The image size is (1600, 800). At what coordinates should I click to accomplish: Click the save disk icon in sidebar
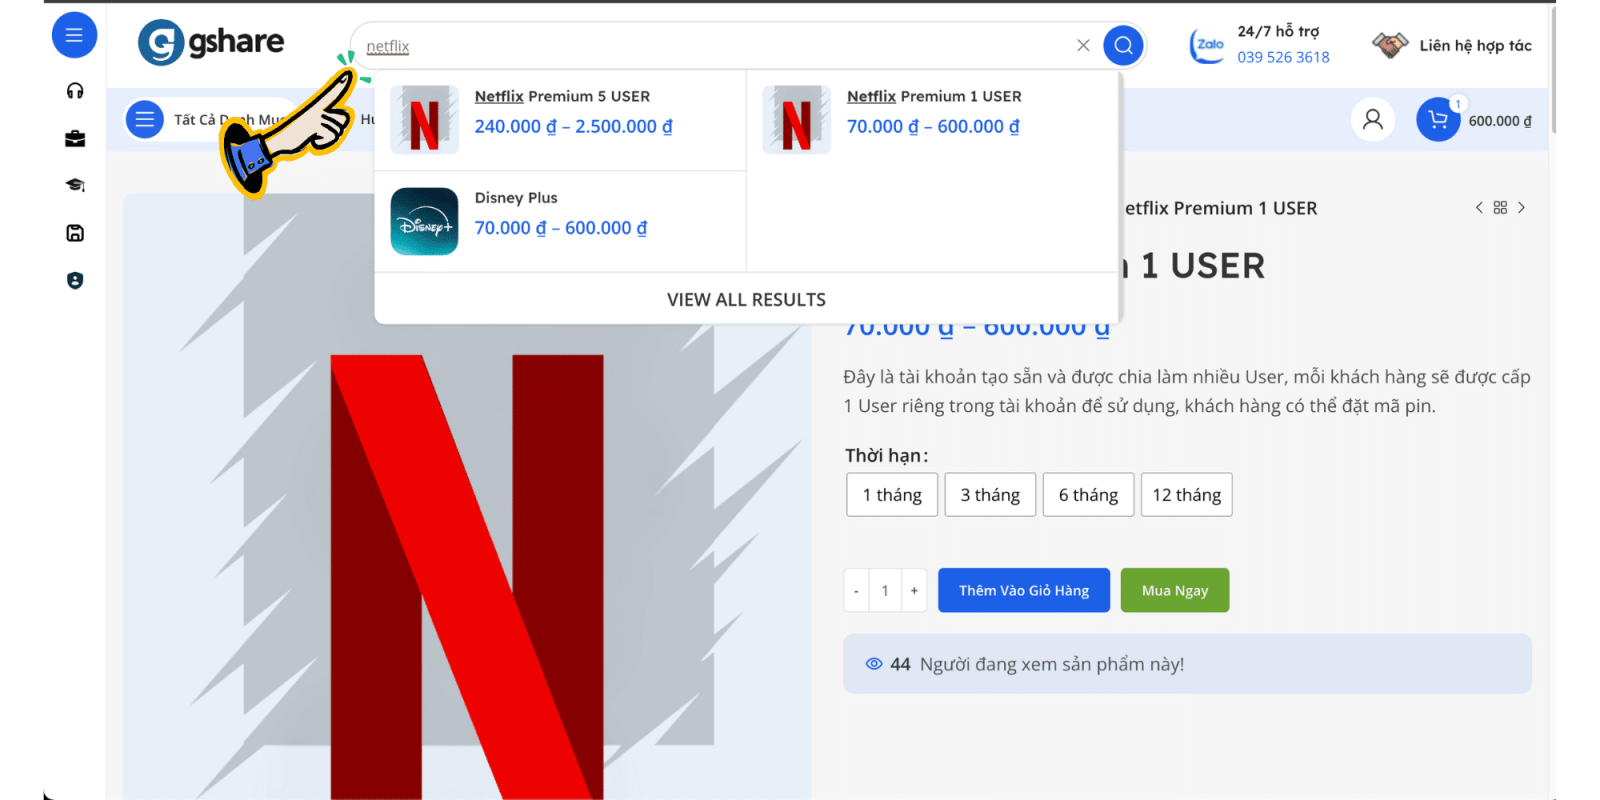75,233
